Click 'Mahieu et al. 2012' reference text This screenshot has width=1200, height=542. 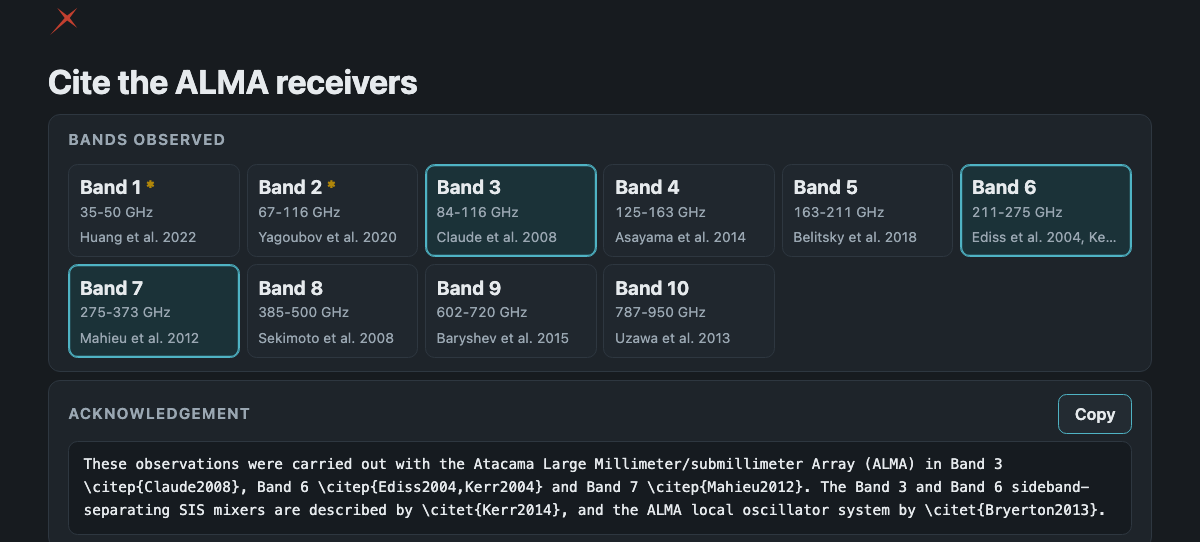[x=140, y=338]
